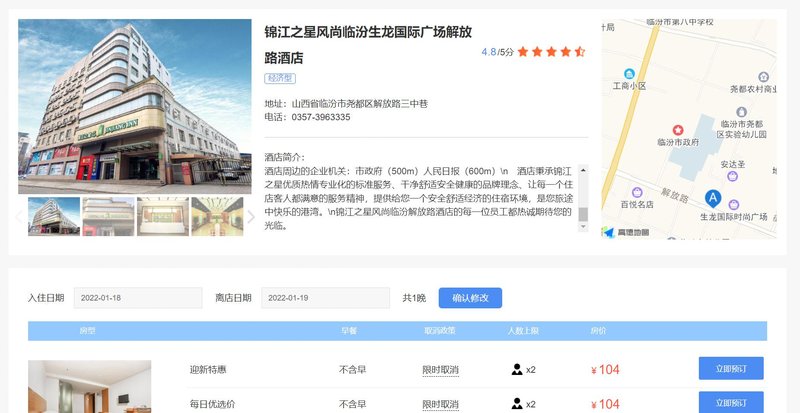Click the 临汾市政府 red star map icon
Image resolution: width=800 pixels, height=413 pixels.
678,130
